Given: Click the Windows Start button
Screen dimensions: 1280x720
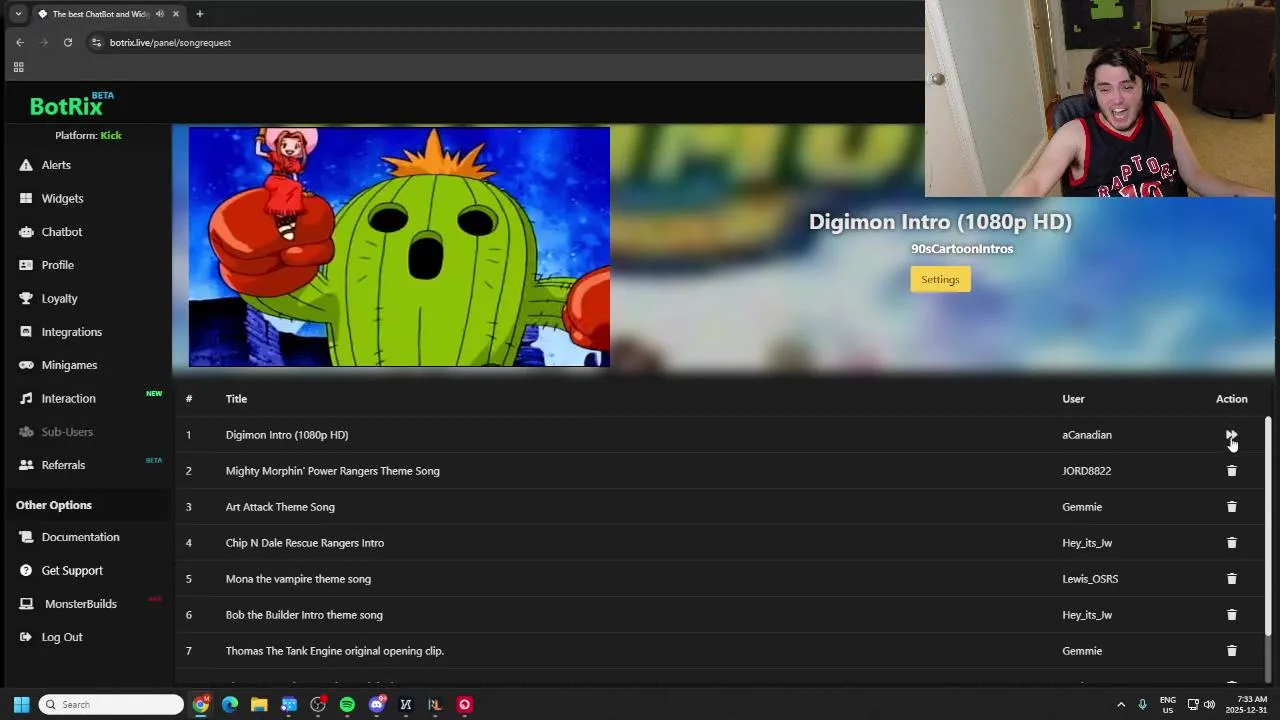Looking at the screenshot, I should (21, 704).
